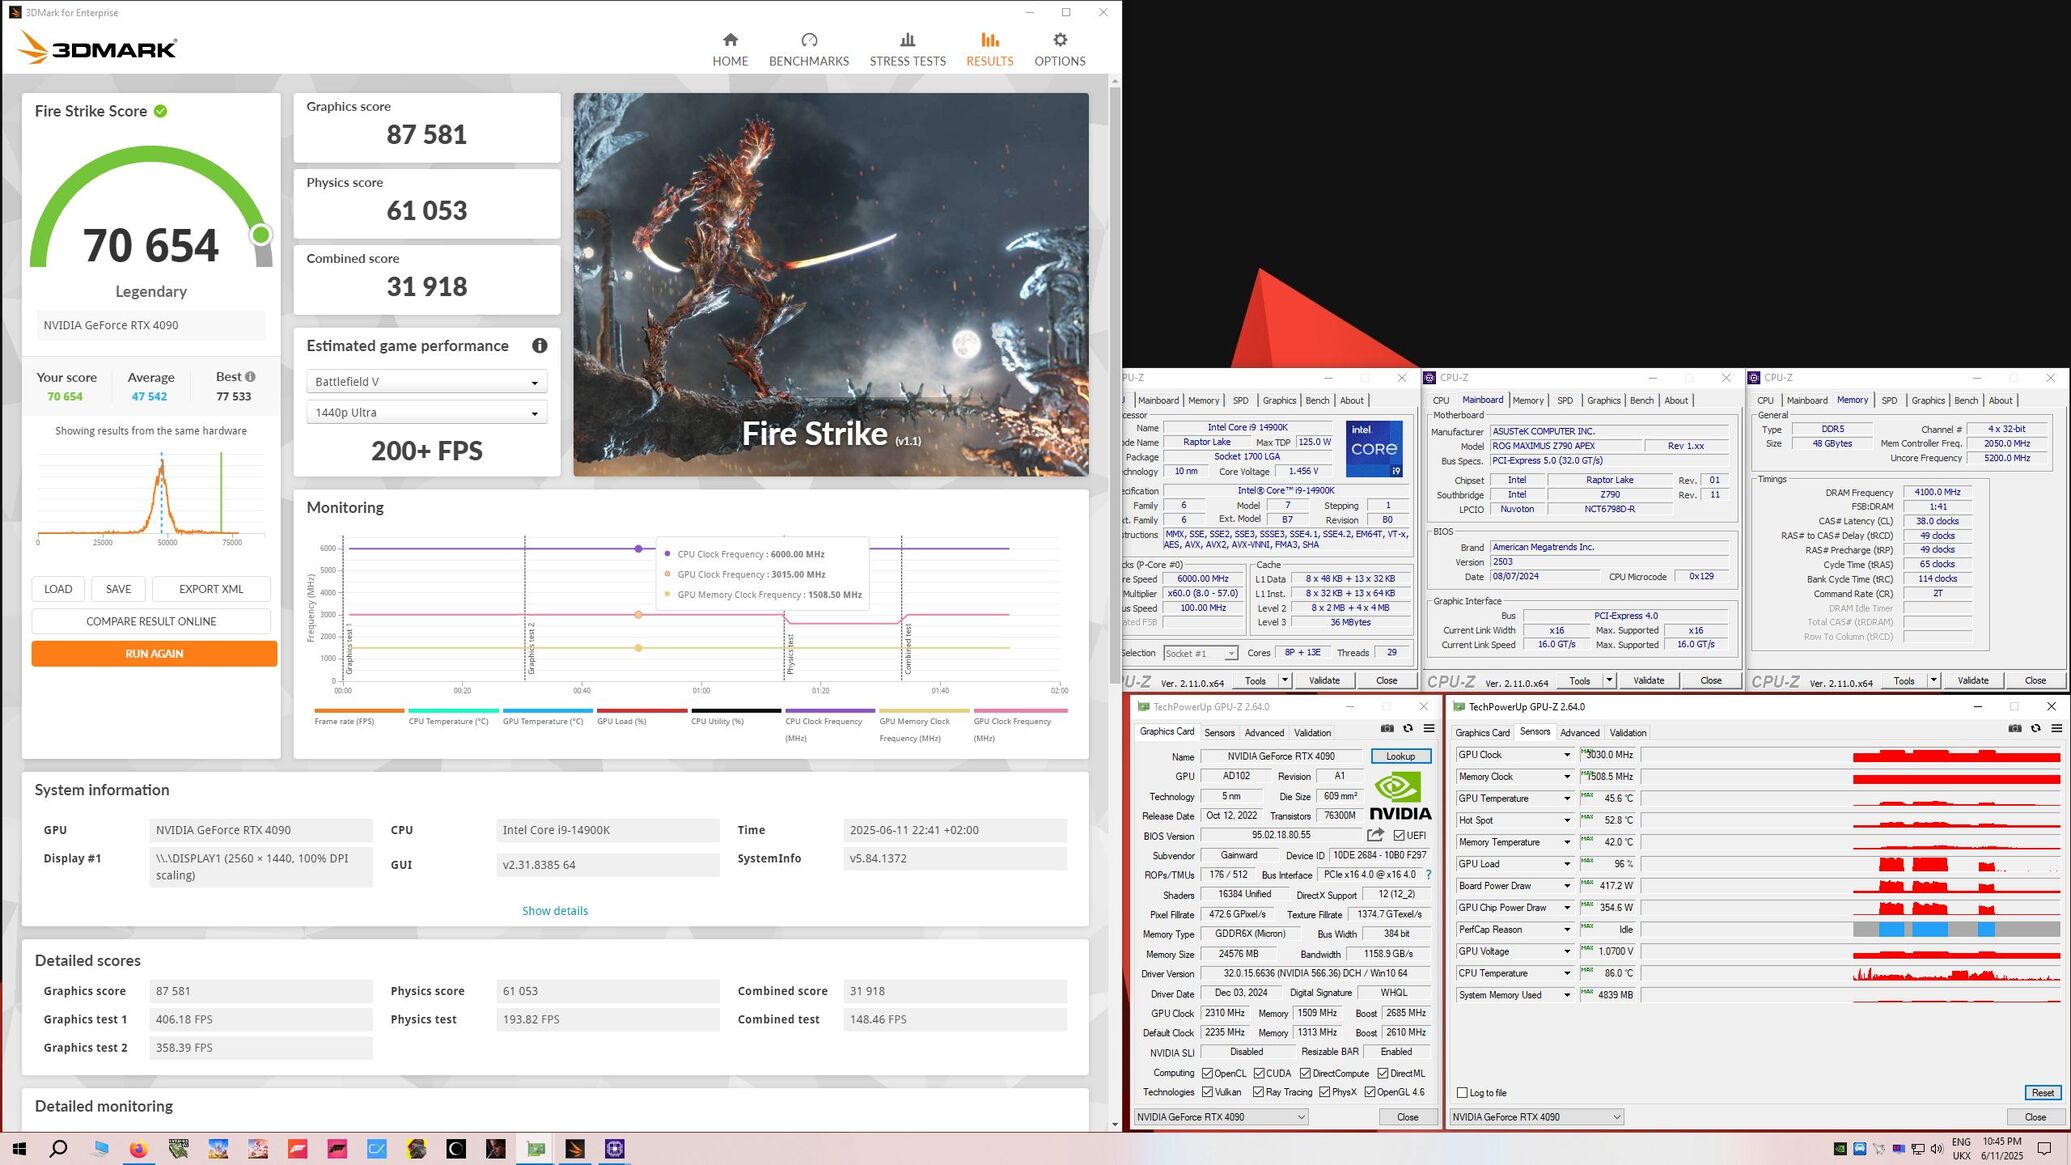Open the Windows Start menu

pos(19,1149)
